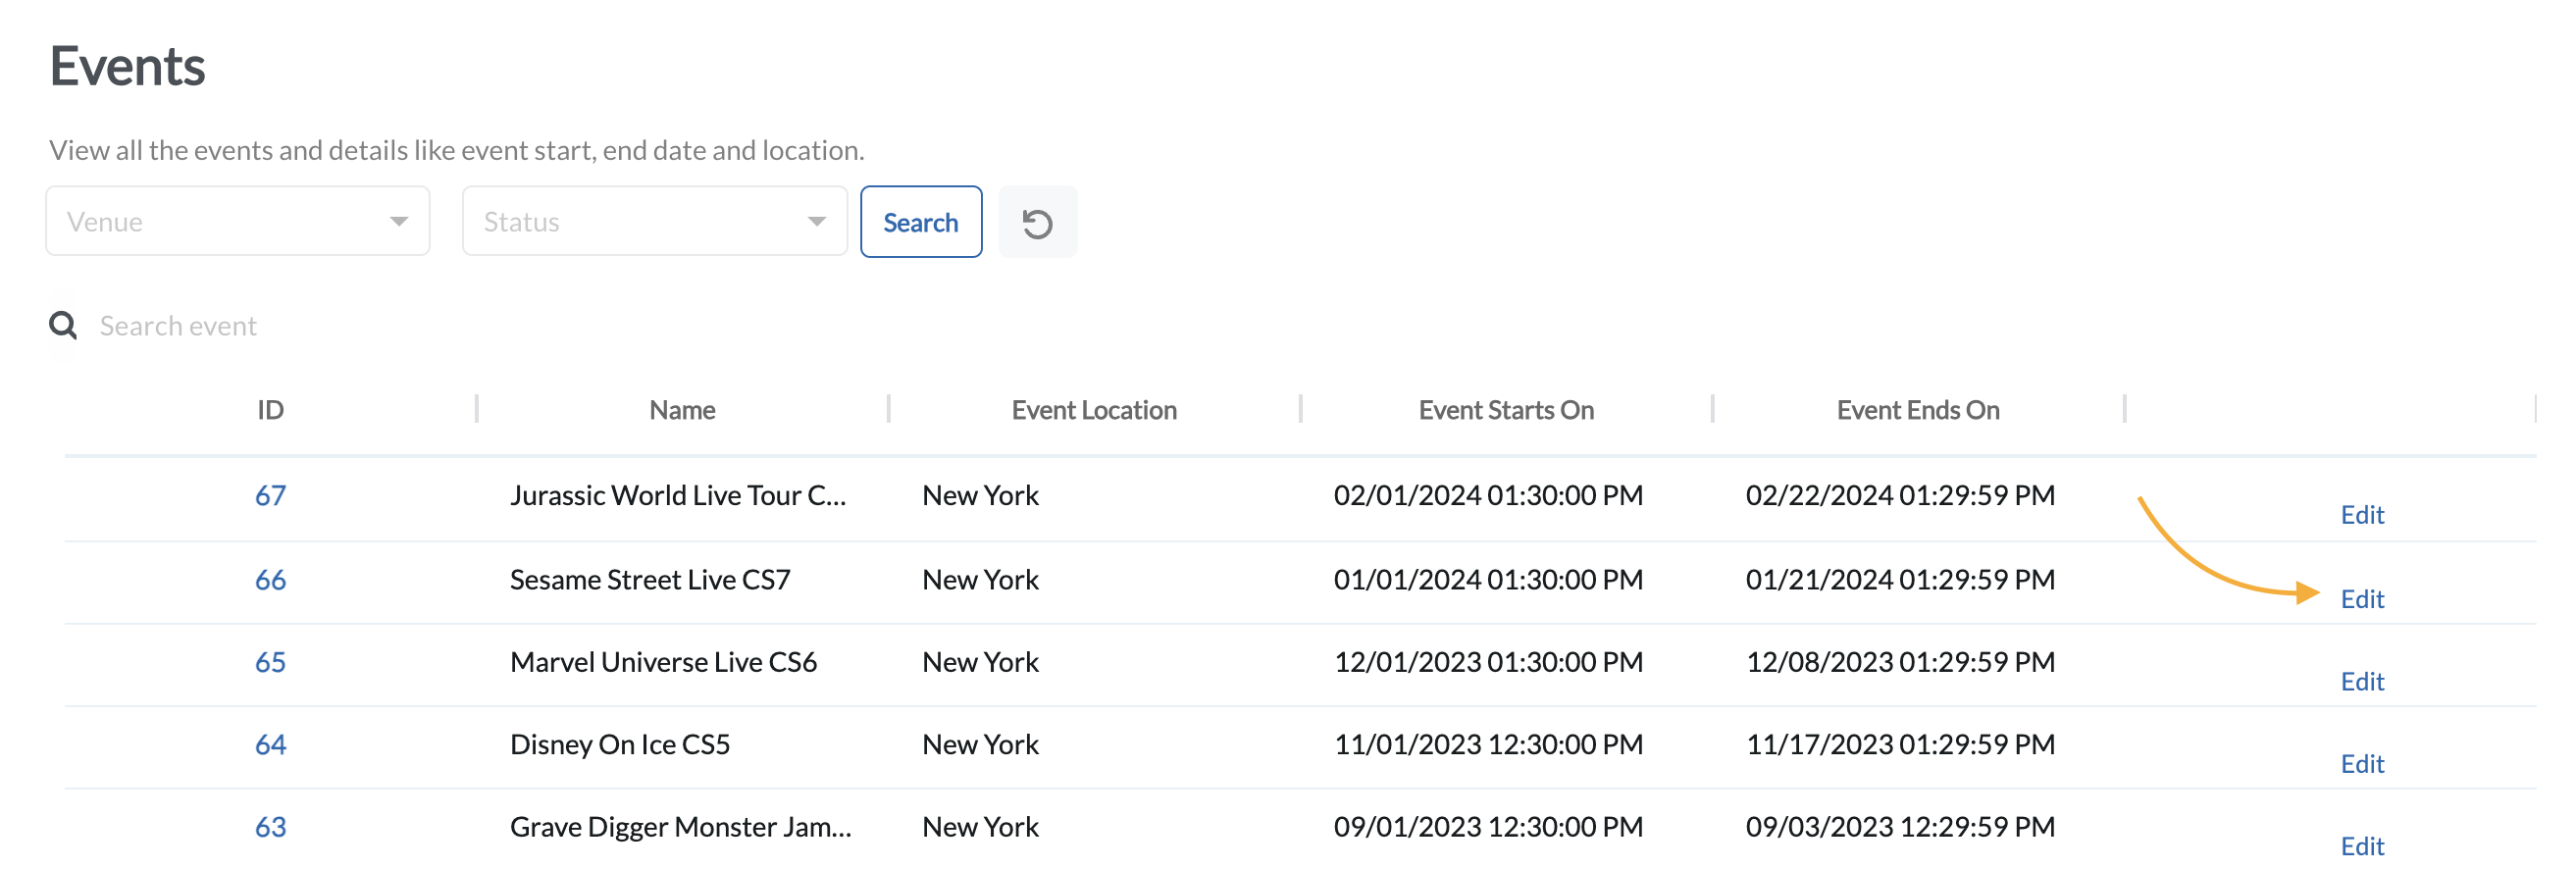This screenshot has width=2576, height=869.
Task: Open event ID 63 link
Action: click(x=270, y=827)
